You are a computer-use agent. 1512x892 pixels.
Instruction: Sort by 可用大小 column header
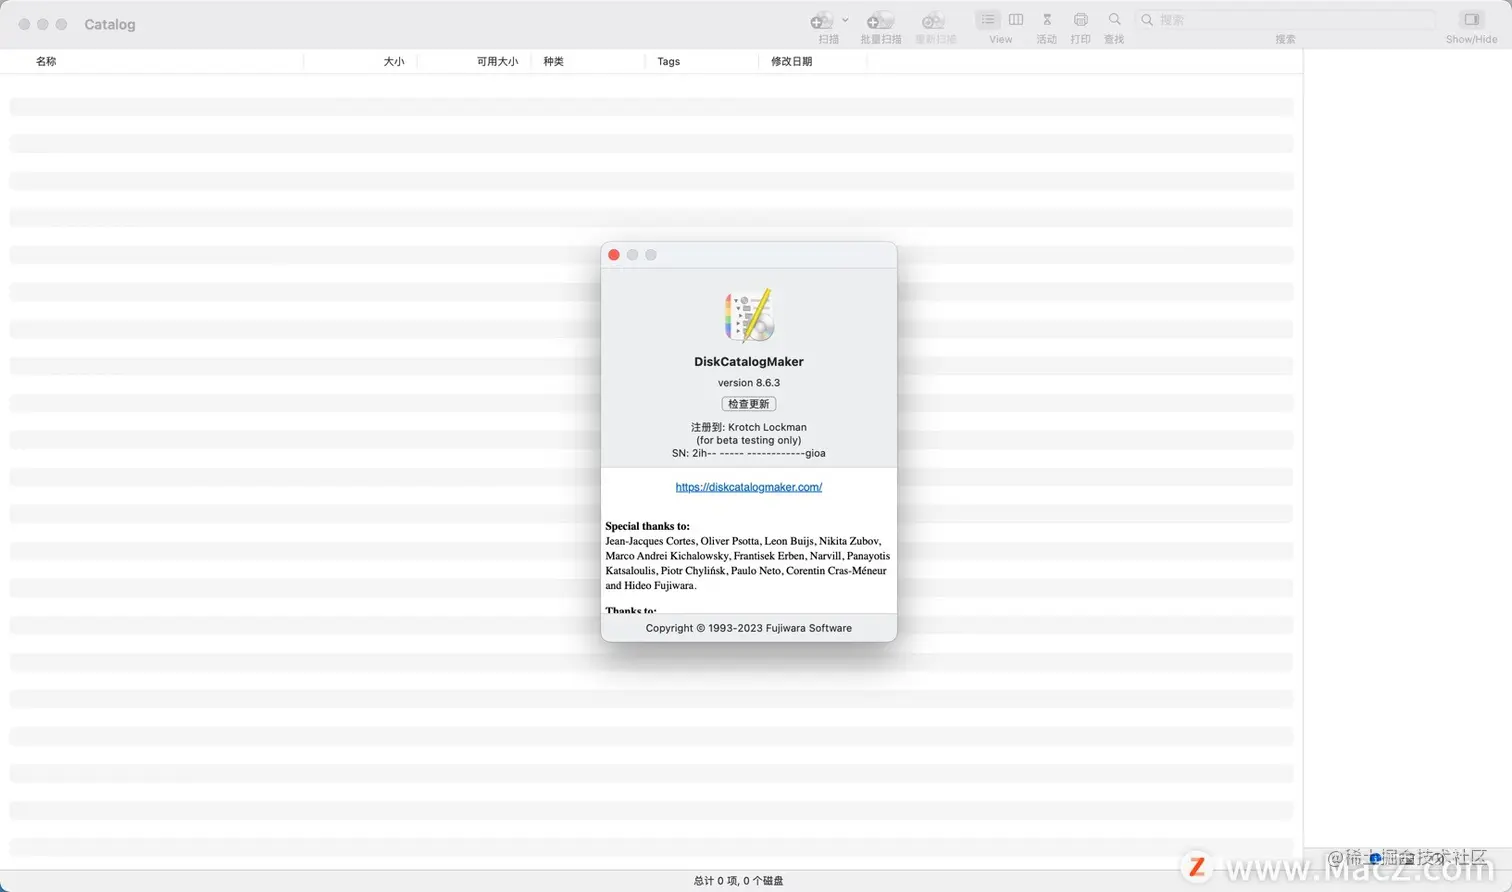497,61
